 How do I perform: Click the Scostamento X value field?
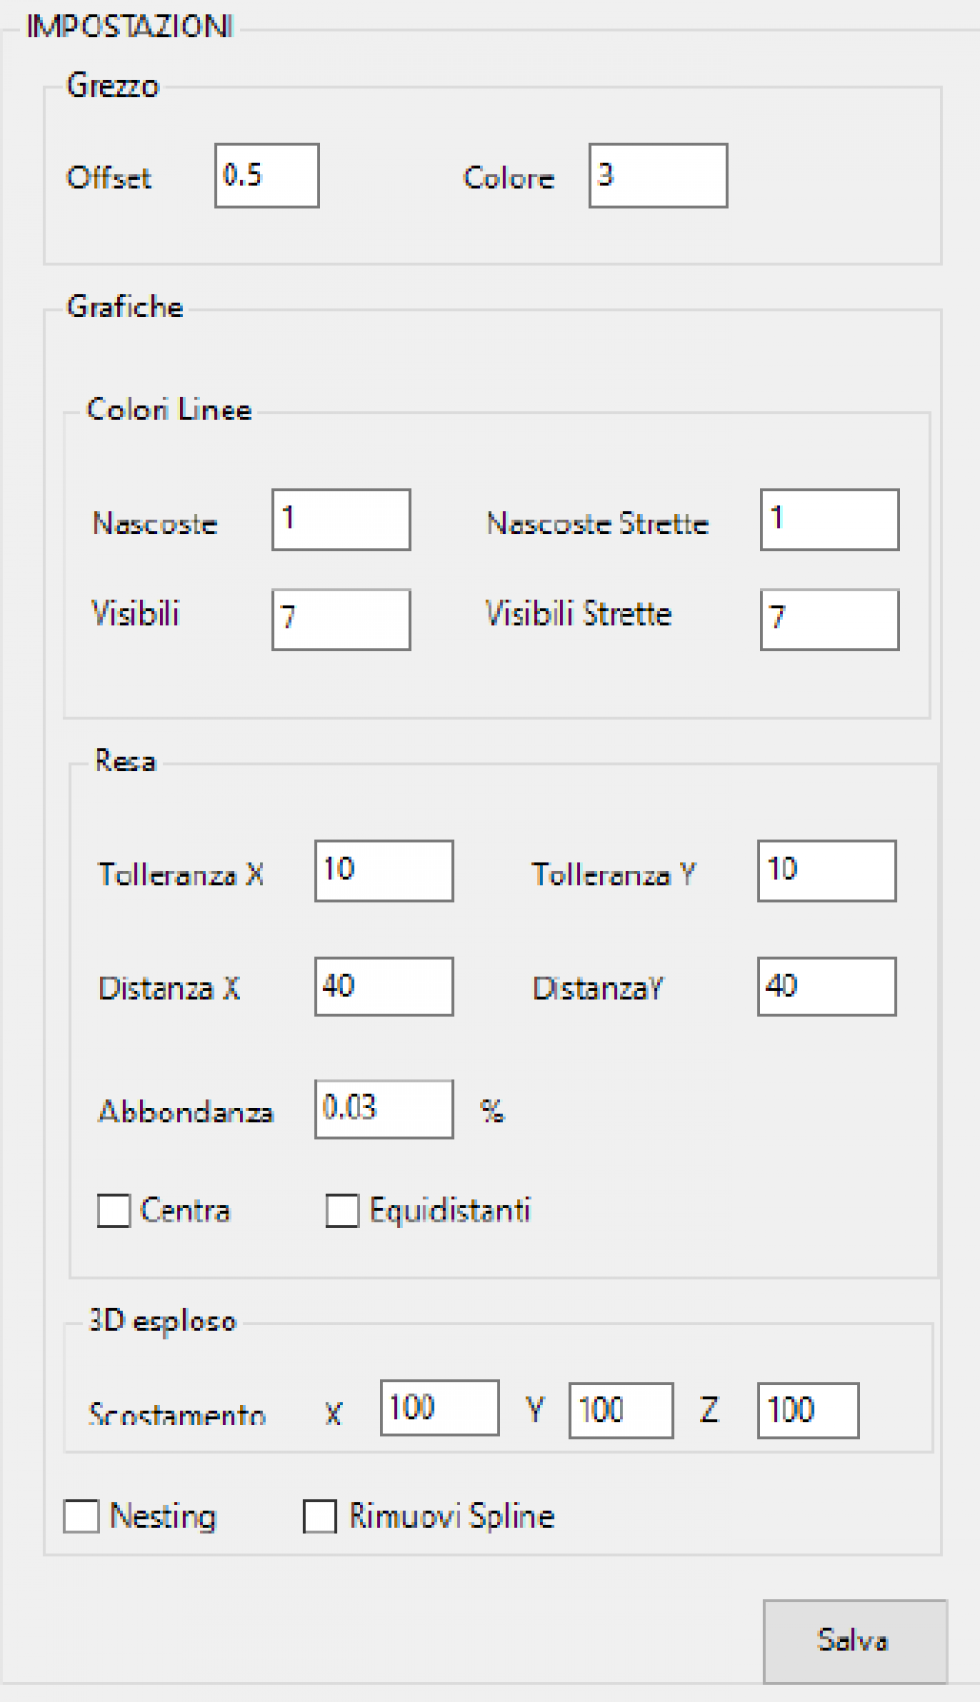click(x=439, y=1409)
